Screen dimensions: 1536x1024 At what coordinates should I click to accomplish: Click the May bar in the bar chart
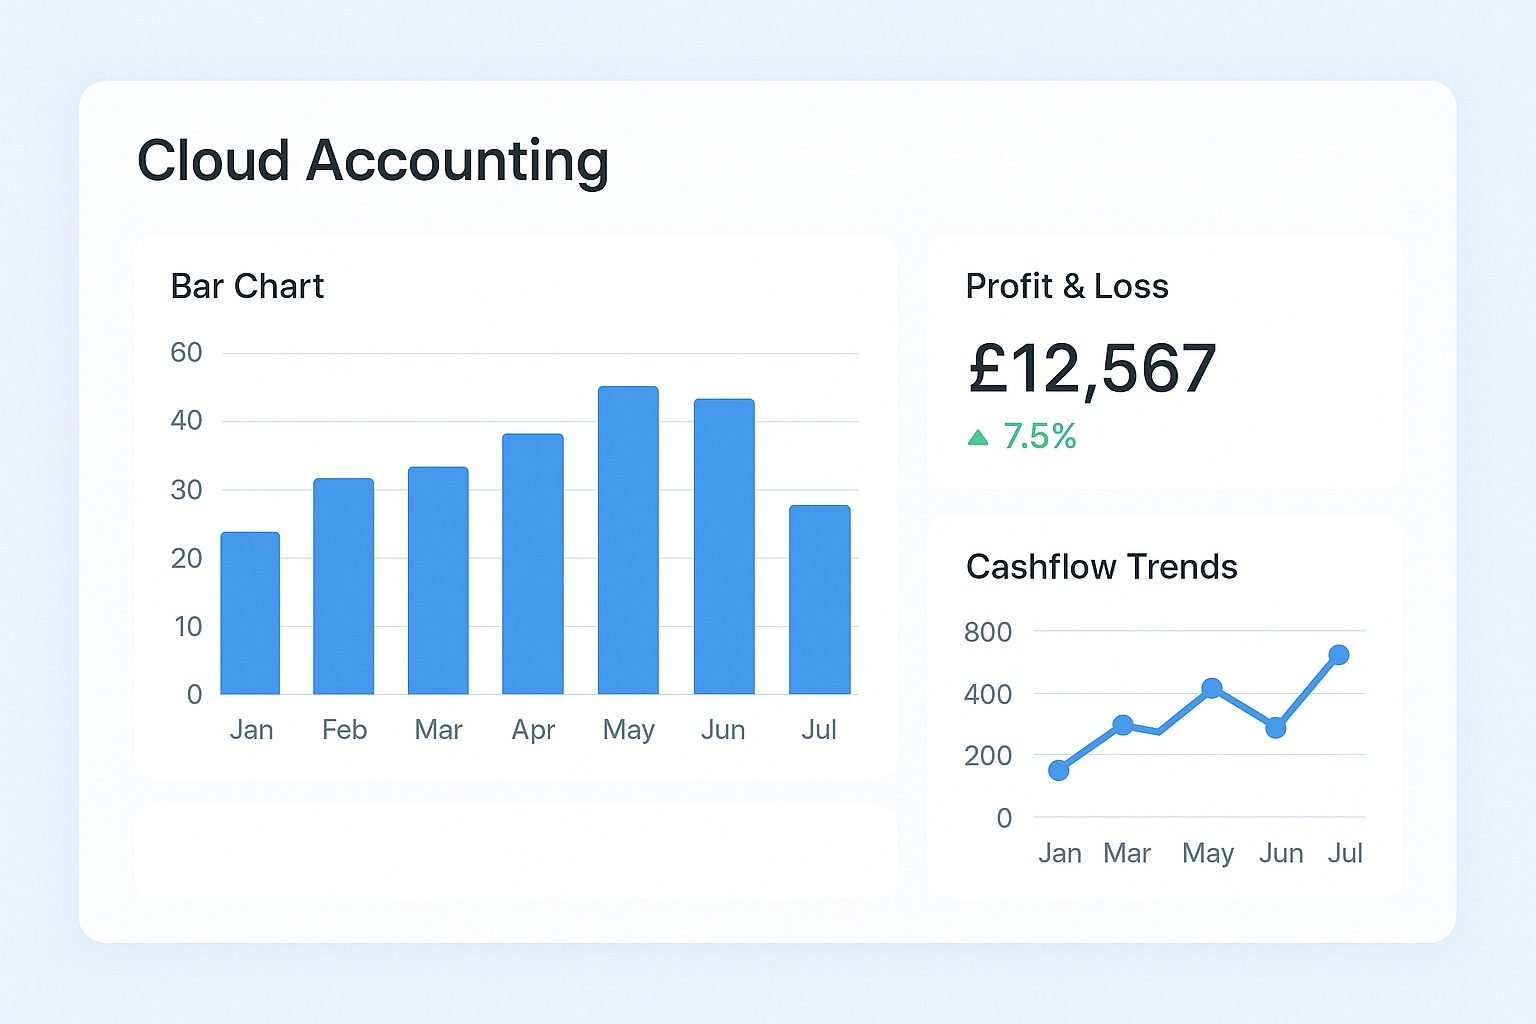(x=628, y=540)
